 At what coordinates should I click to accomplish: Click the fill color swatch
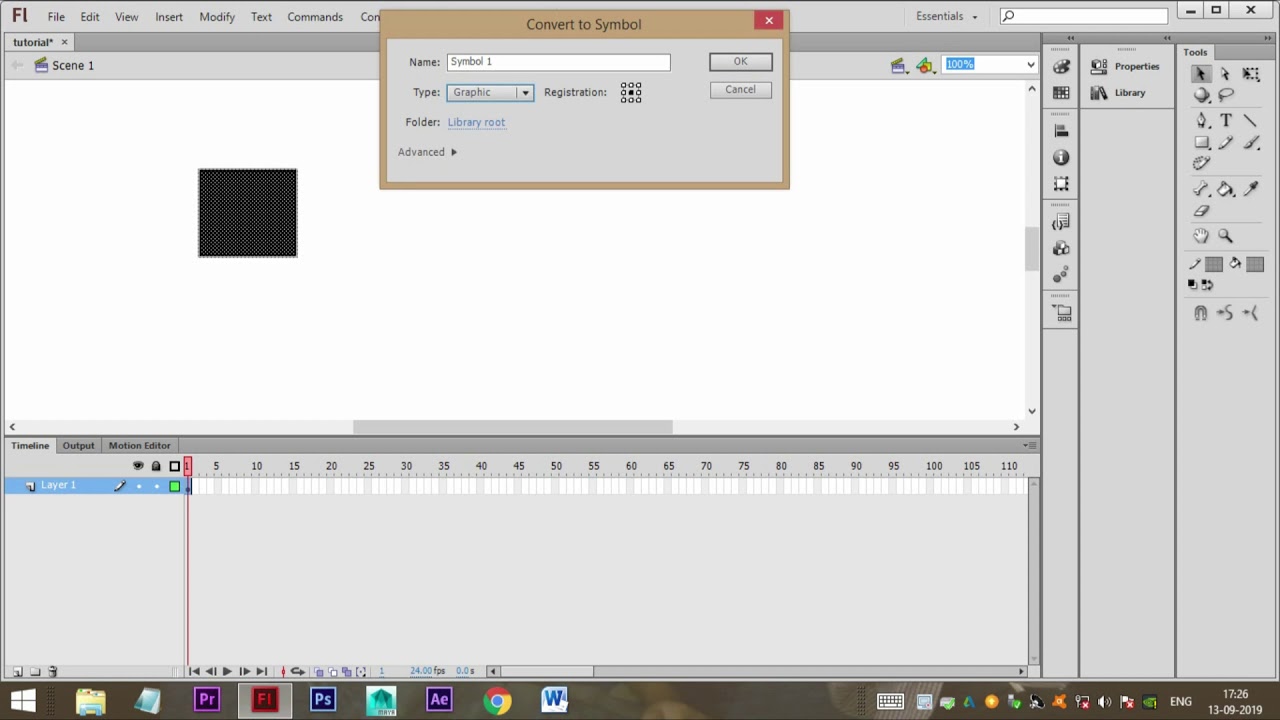(x=1255, y=264)
